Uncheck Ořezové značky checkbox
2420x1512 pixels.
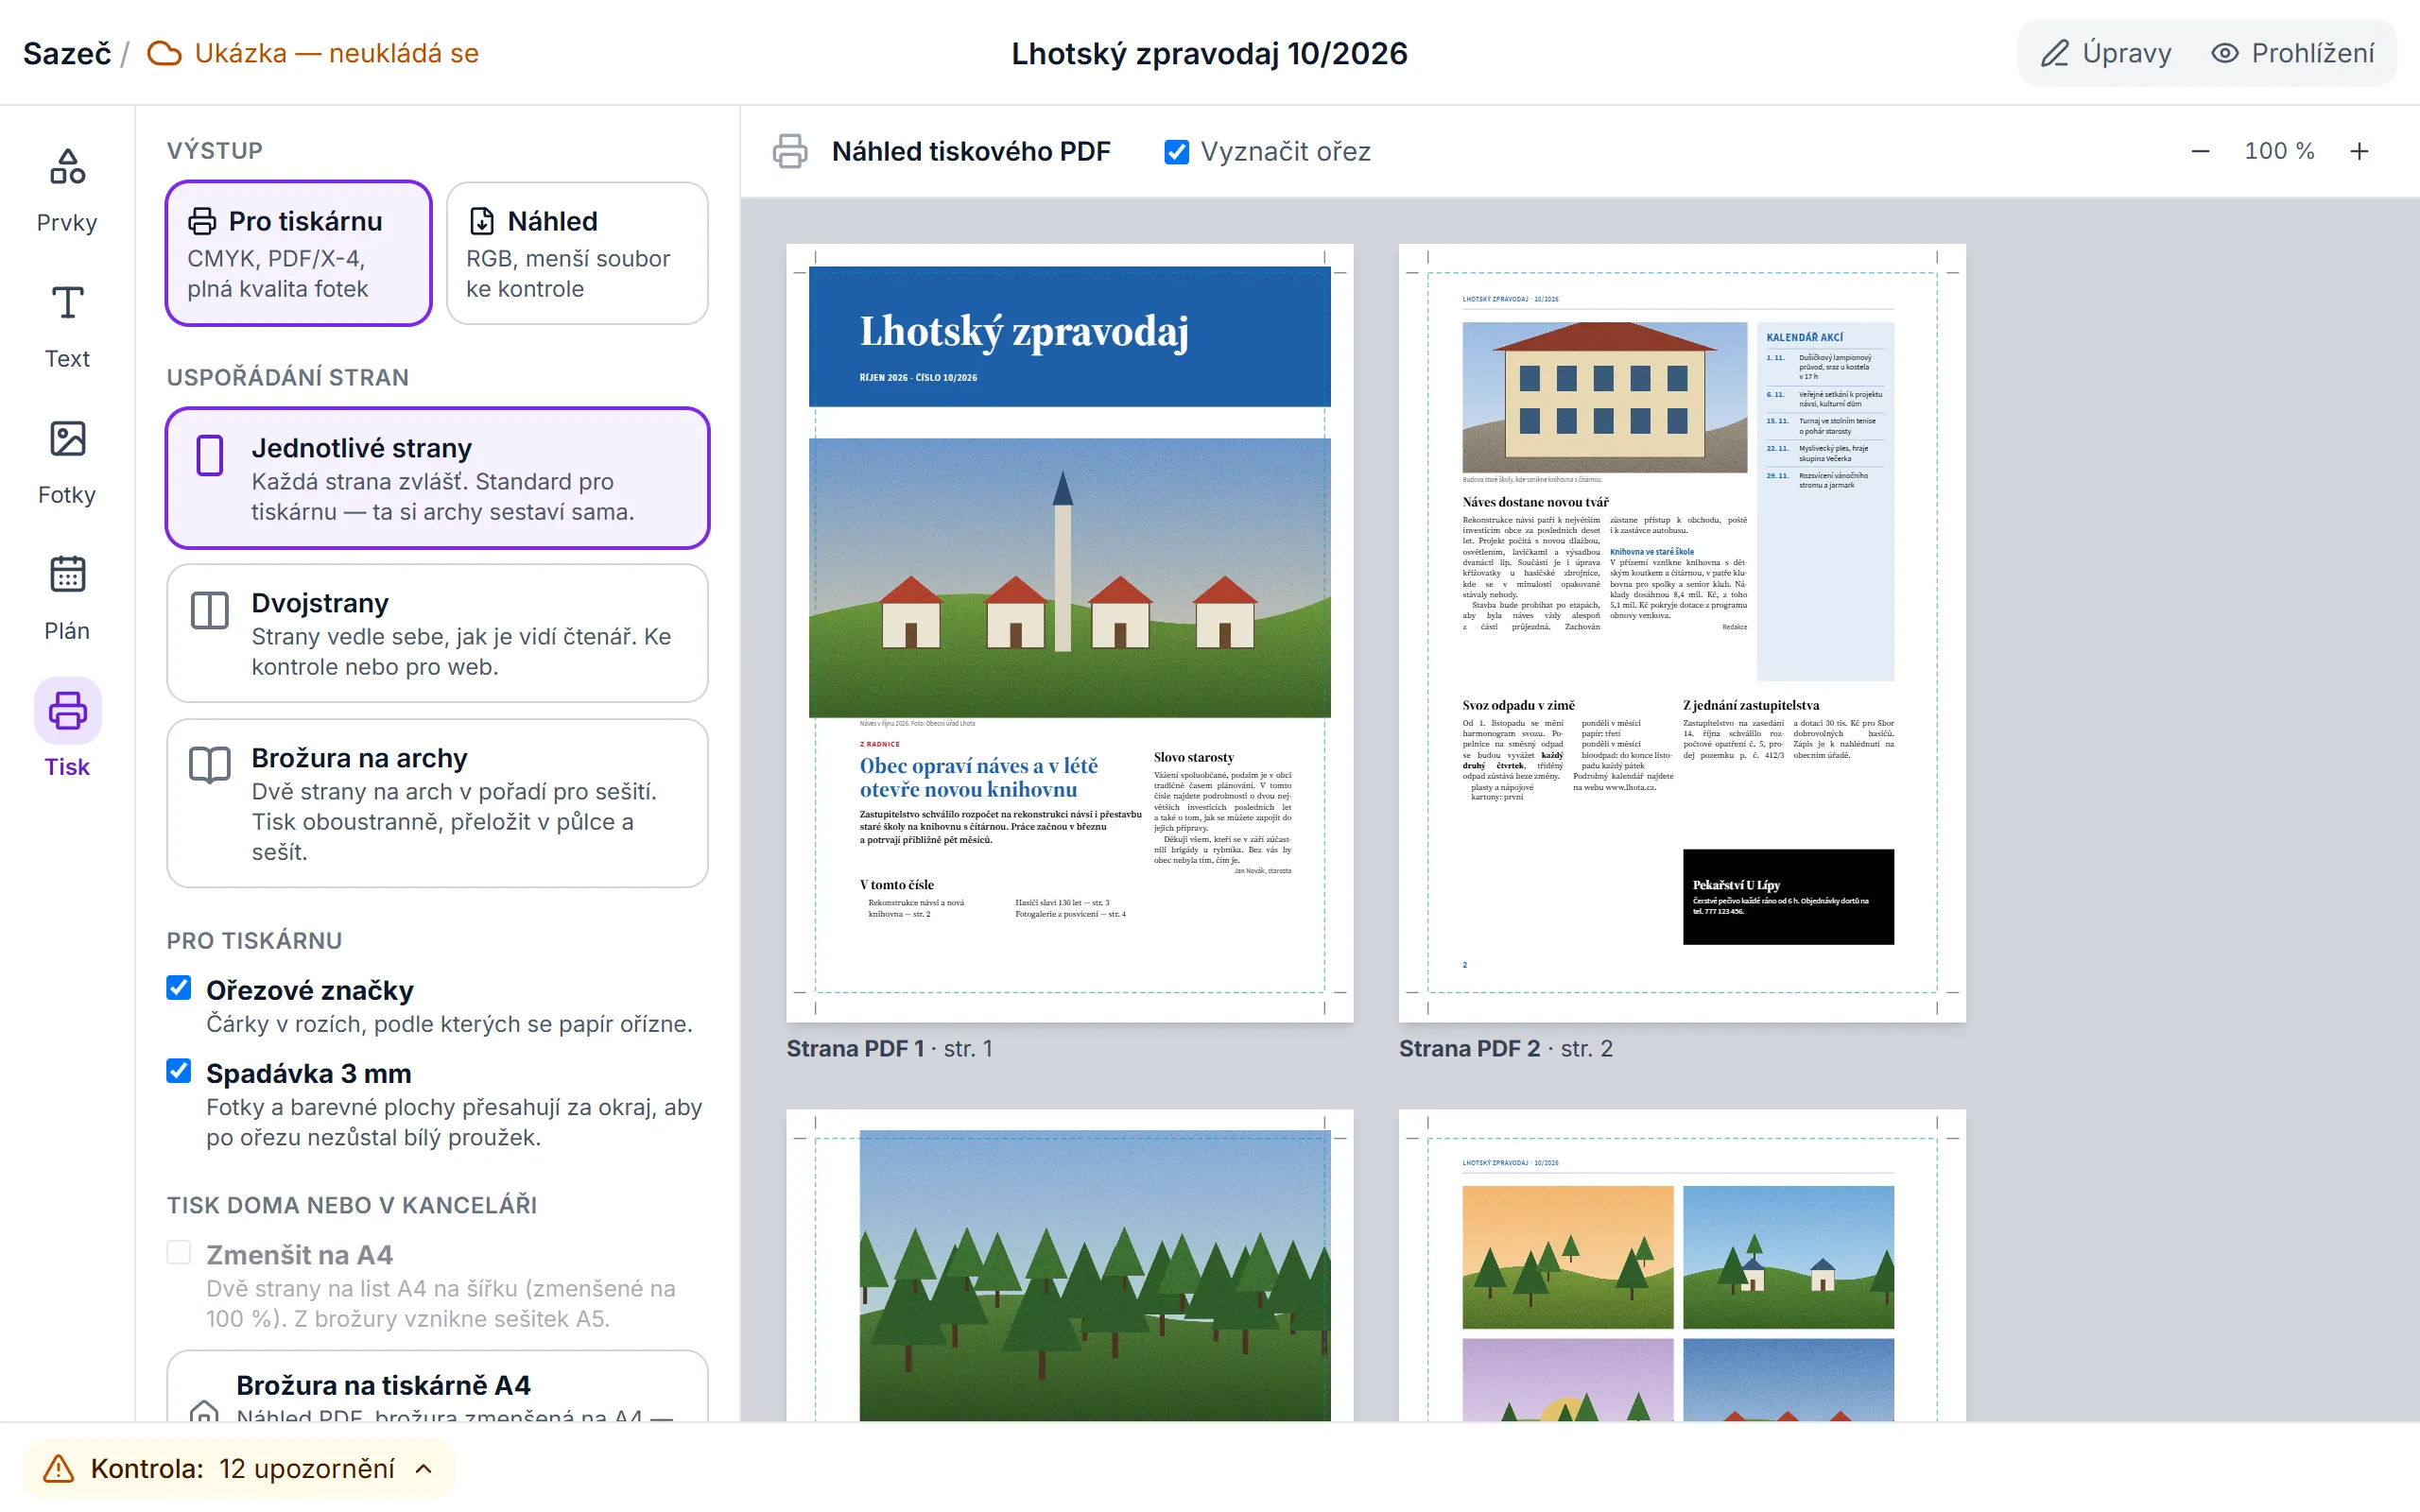[179, 988]
